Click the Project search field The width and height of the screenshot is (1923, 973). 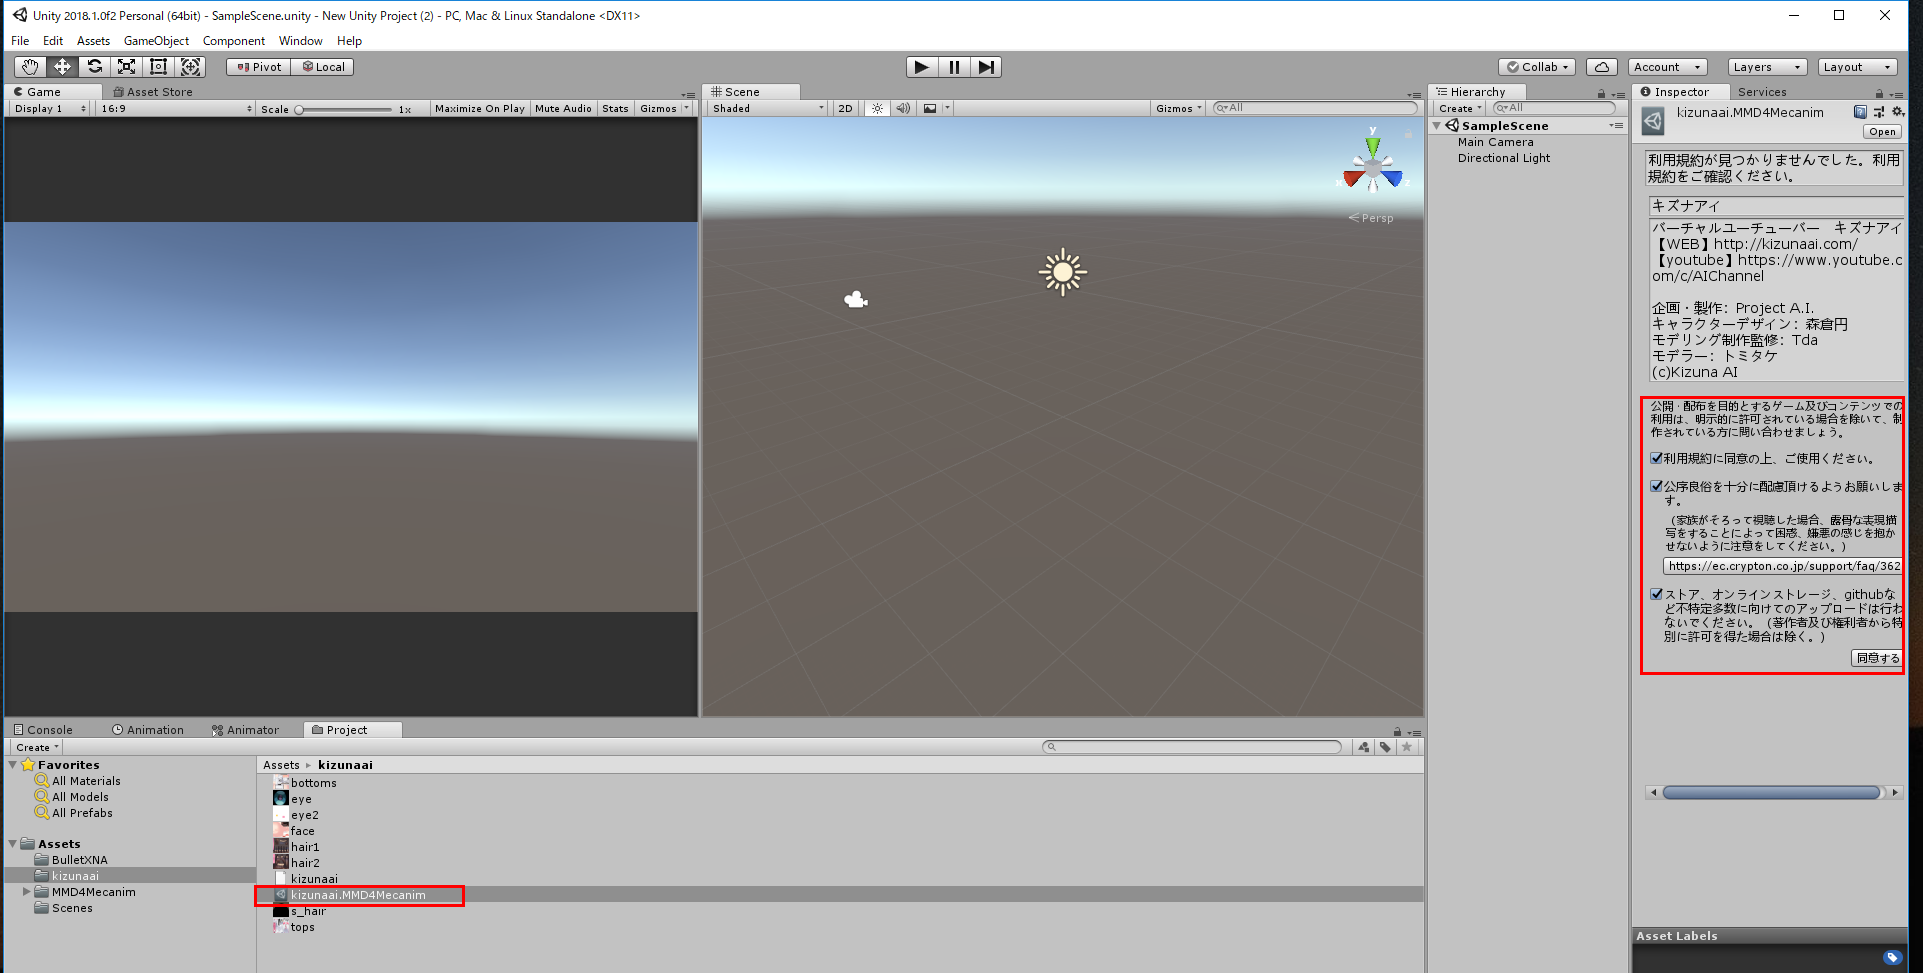tap(1191, 747)
